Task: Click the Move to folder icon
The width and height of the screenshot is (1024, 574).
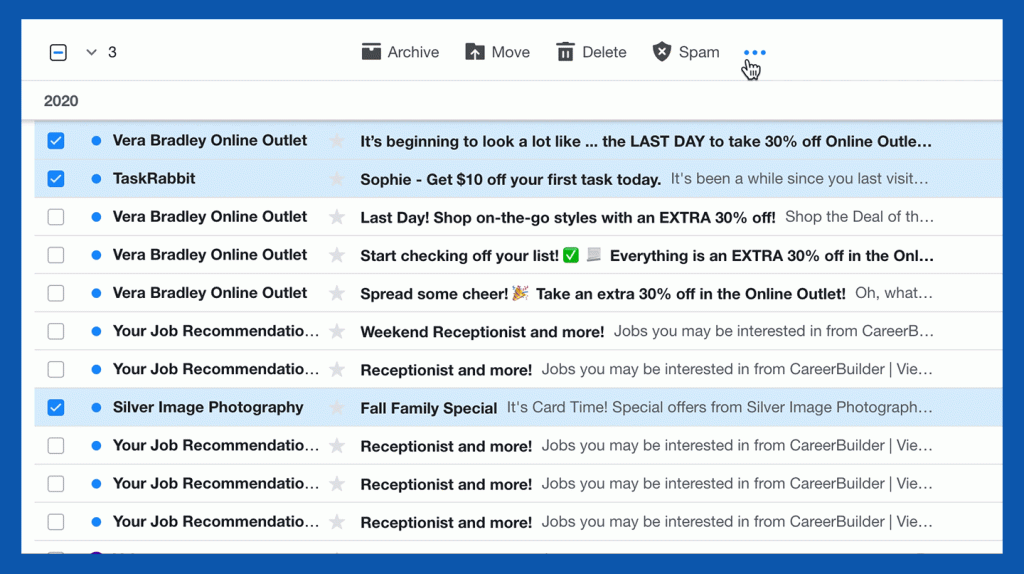Action: (x=475, y=52)
